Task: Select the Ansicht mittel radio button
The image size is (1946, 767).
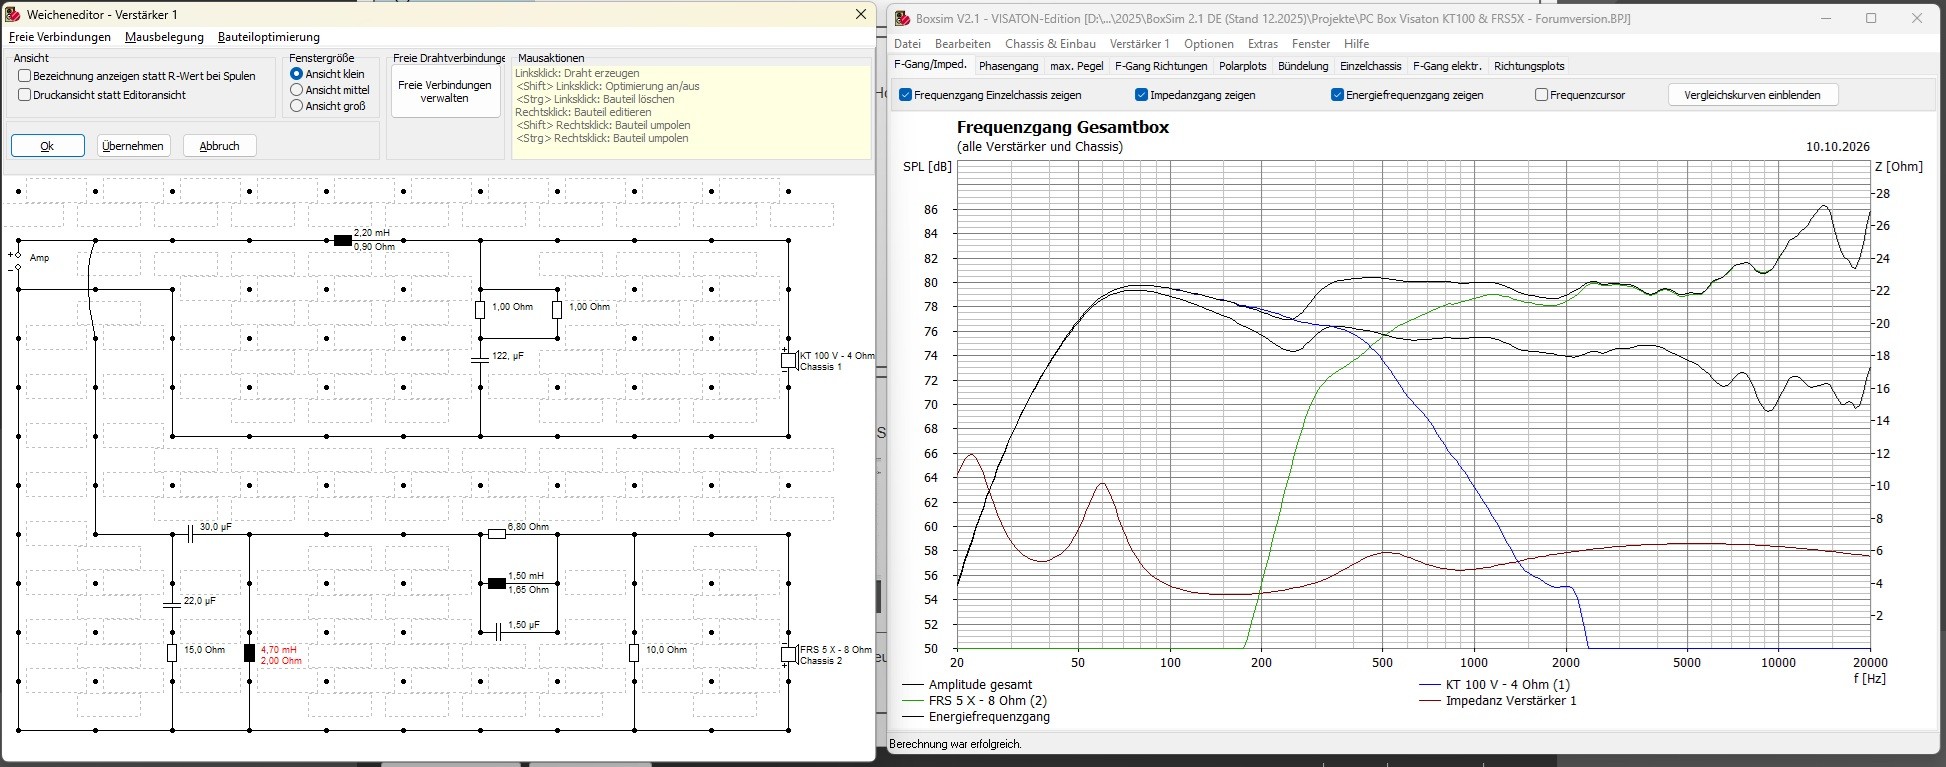Action: [x=297, y=90]
